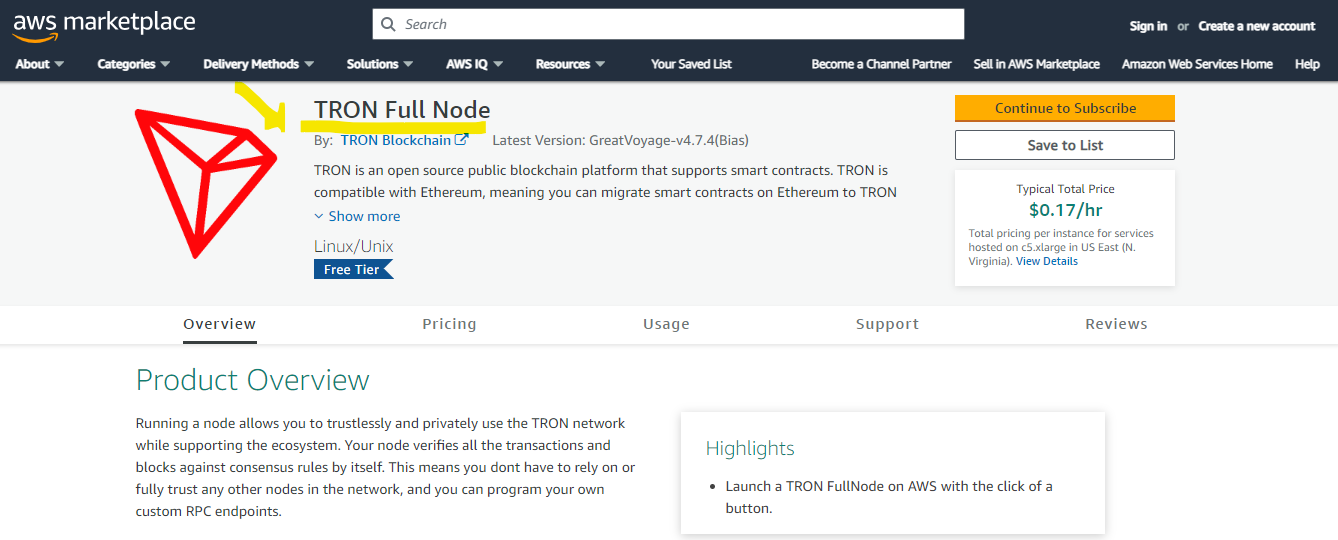Image resolution: width=1338 pixels, height=540 pixels.
Task: Click the search magnifier icon
Action: tap(390, 24)
